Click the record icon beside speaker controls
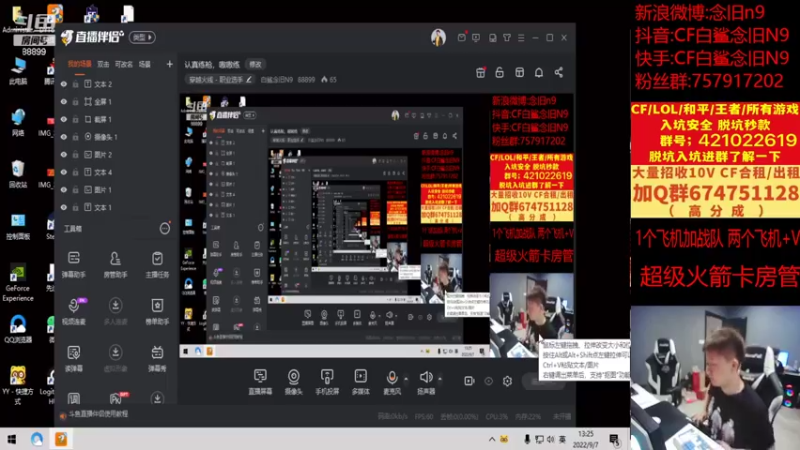This screenshot has height=450, width=800. (x=469, y=381)
